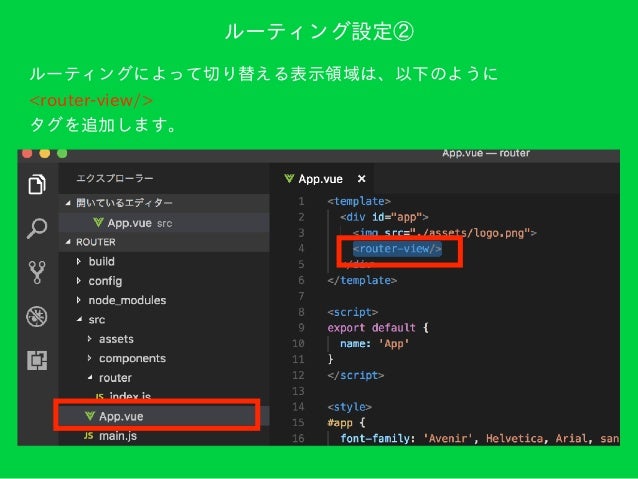This screenshot has height=479, width=638.
Task: Click the <template> opening tag on line 1
Action: [x=359, y=201]
